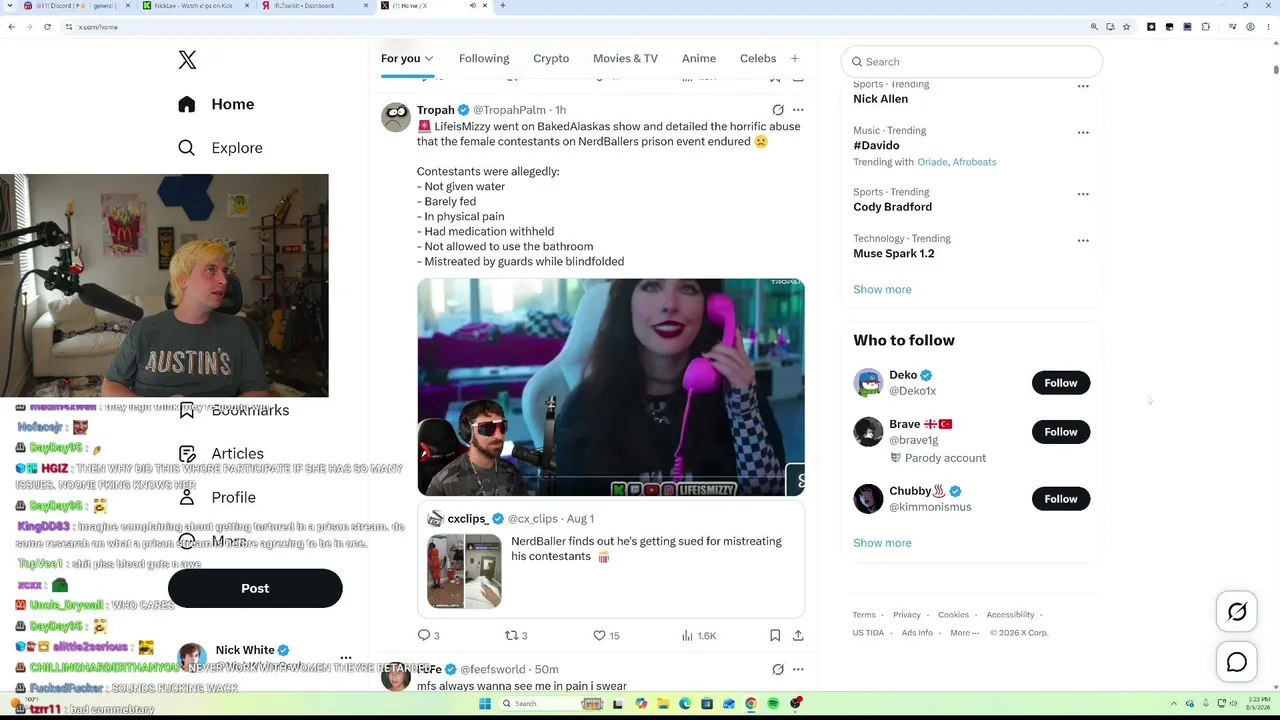View analytics showing 1.6K views

pyautogui.click(x=698, y=635)
